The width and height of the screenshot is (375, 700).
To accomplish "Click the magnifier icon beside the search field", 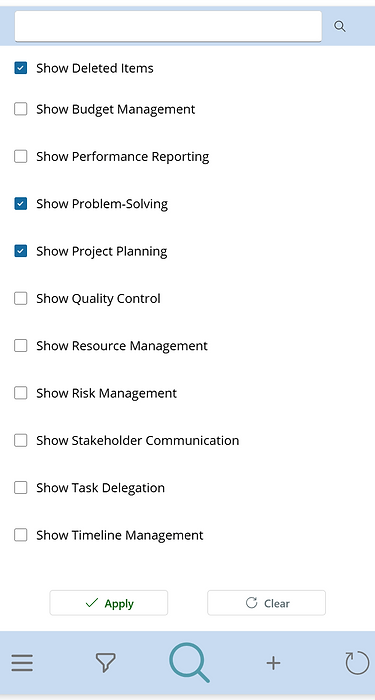I will pyautogui.click(x=340, y=26).
